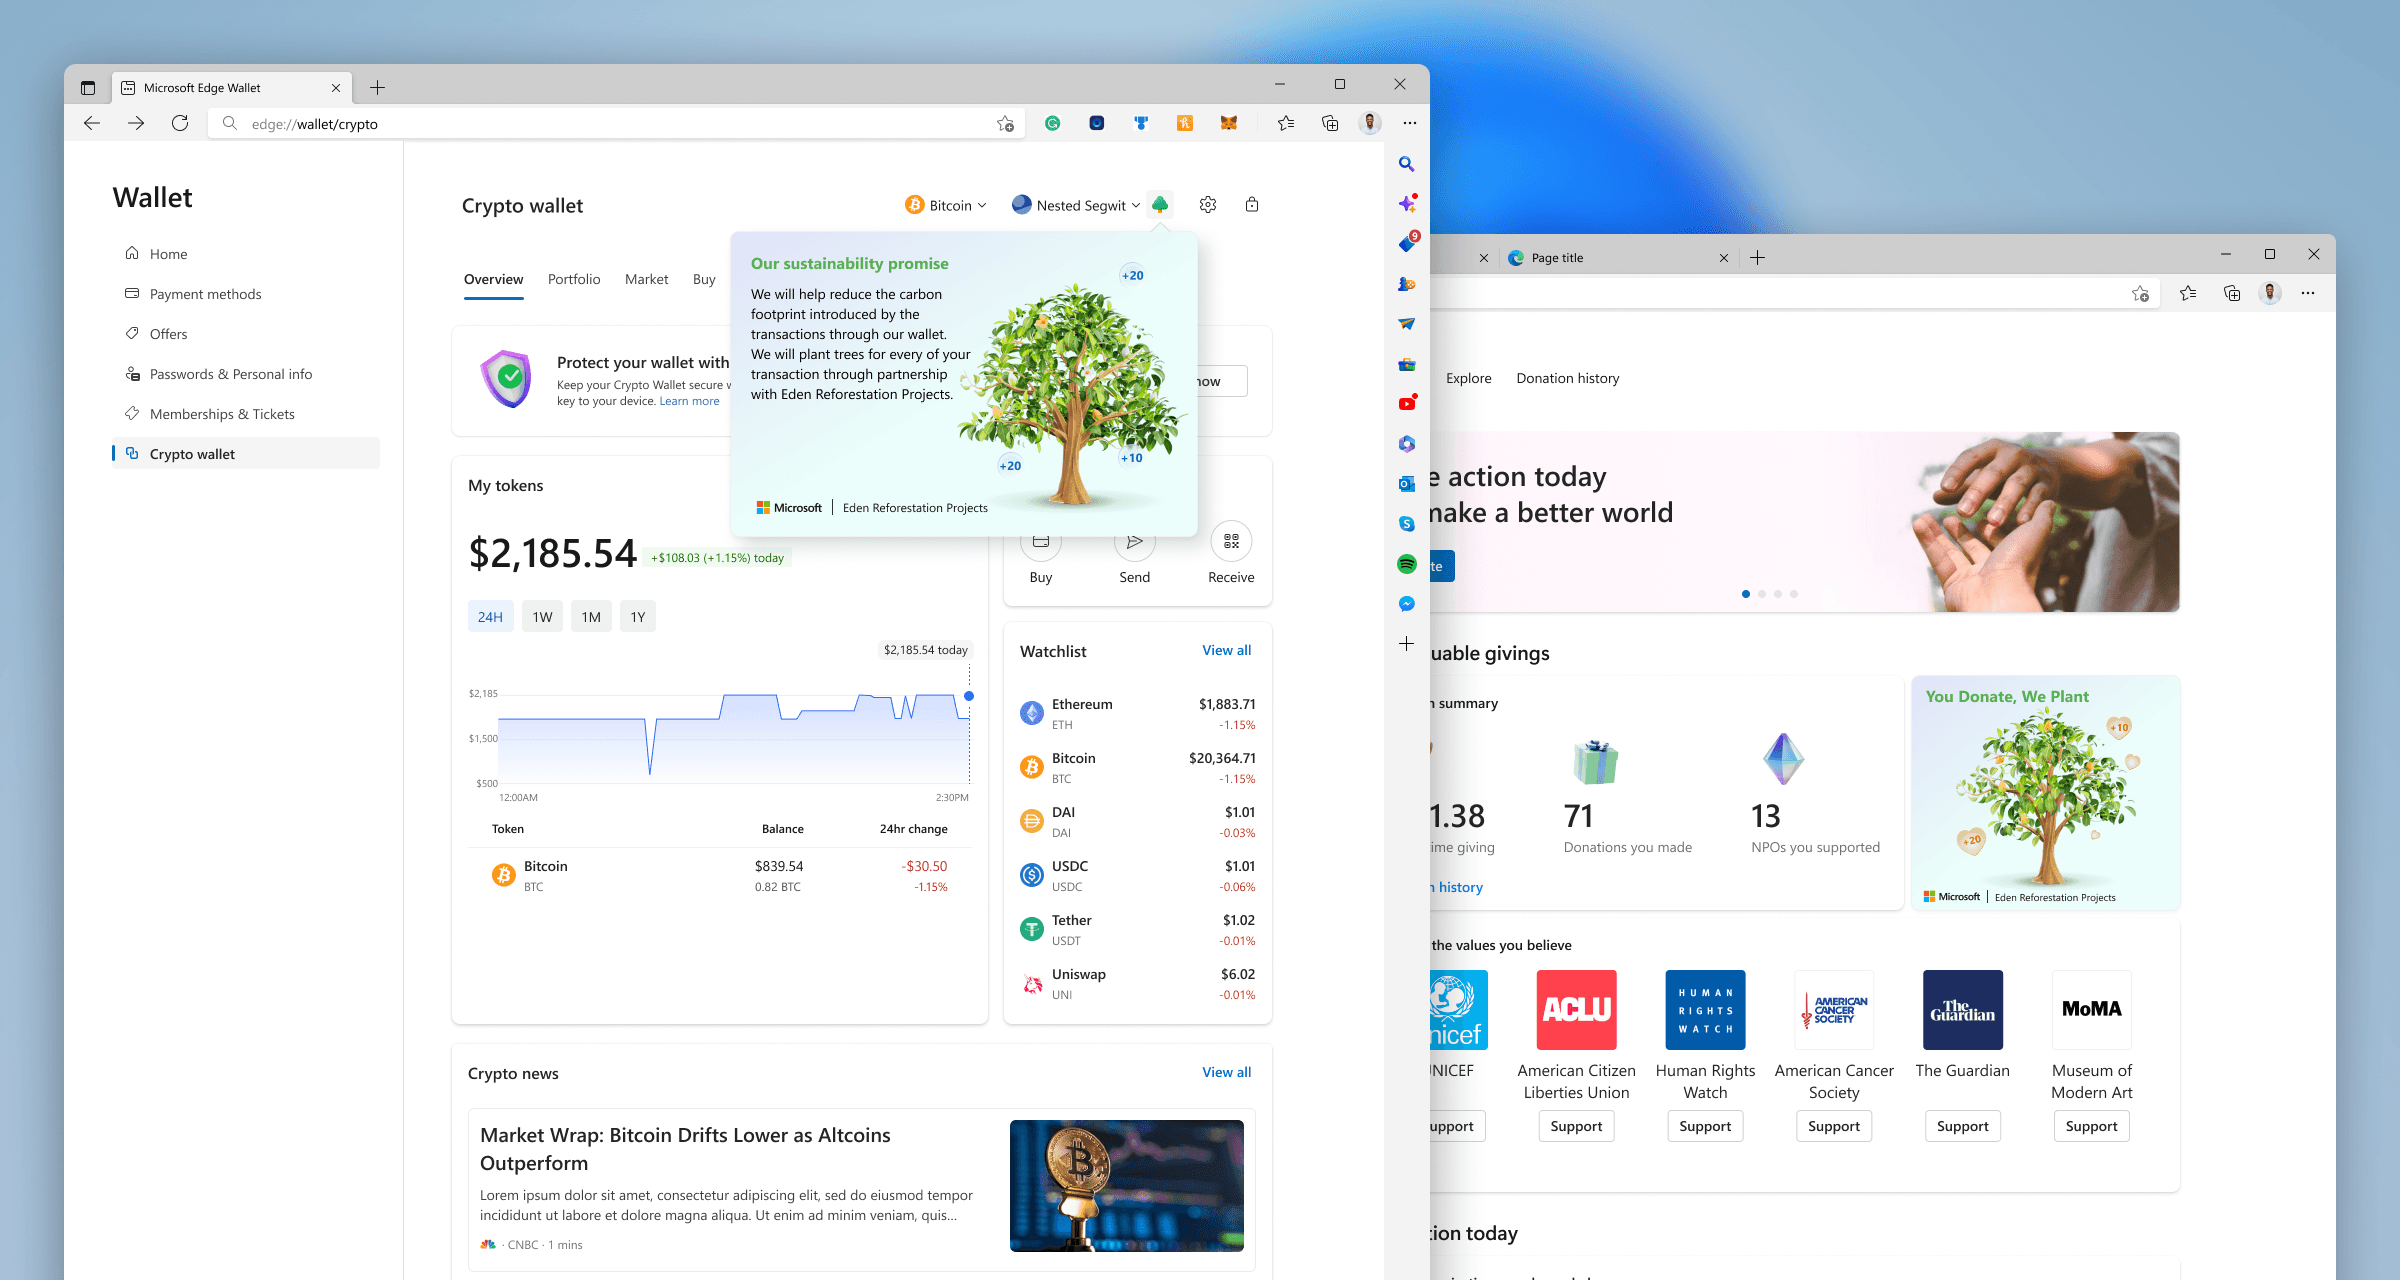Viewport: 2400px width, 1280px height.
Task: Open crypto wallet settings gear
Action: tap(1208, 205)
